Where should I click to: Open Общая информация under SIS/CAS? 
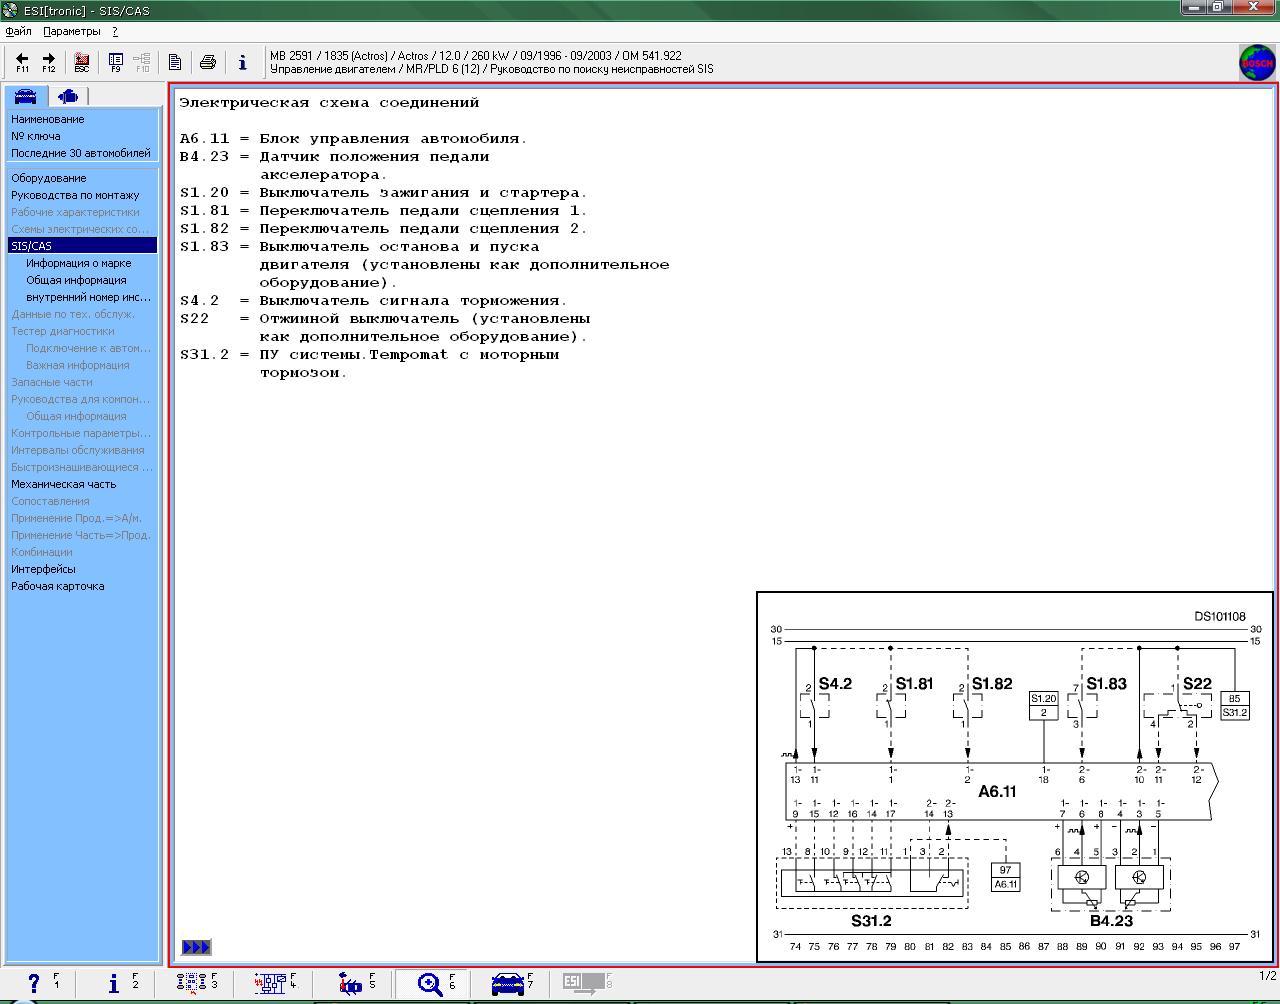pyautogui.click(x=76, y=280)
